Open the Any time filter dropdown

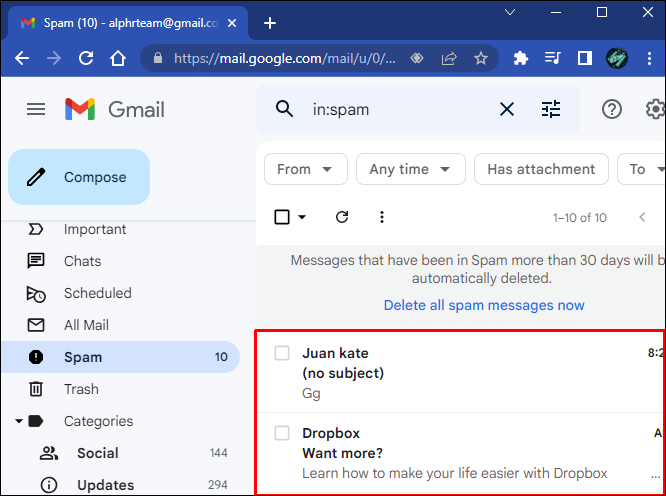point(411,169)
